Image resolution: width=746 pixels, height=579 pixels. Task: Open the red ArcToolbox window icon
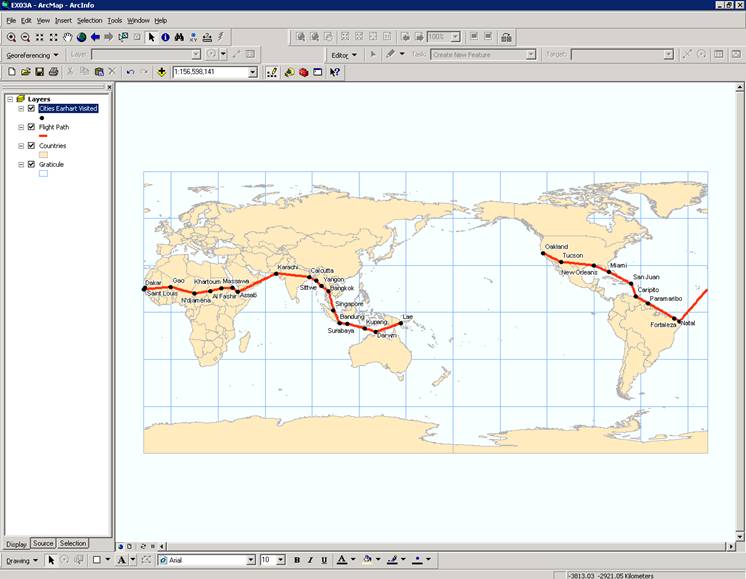[x=304, y=72]
